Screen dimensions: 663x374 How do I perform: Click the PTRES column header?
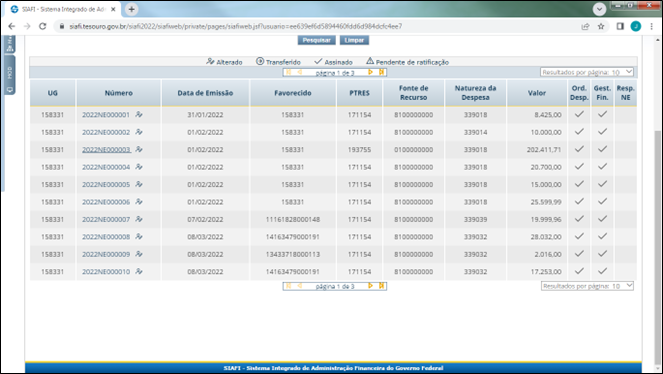pyautogui.click(x=359, y=93)
